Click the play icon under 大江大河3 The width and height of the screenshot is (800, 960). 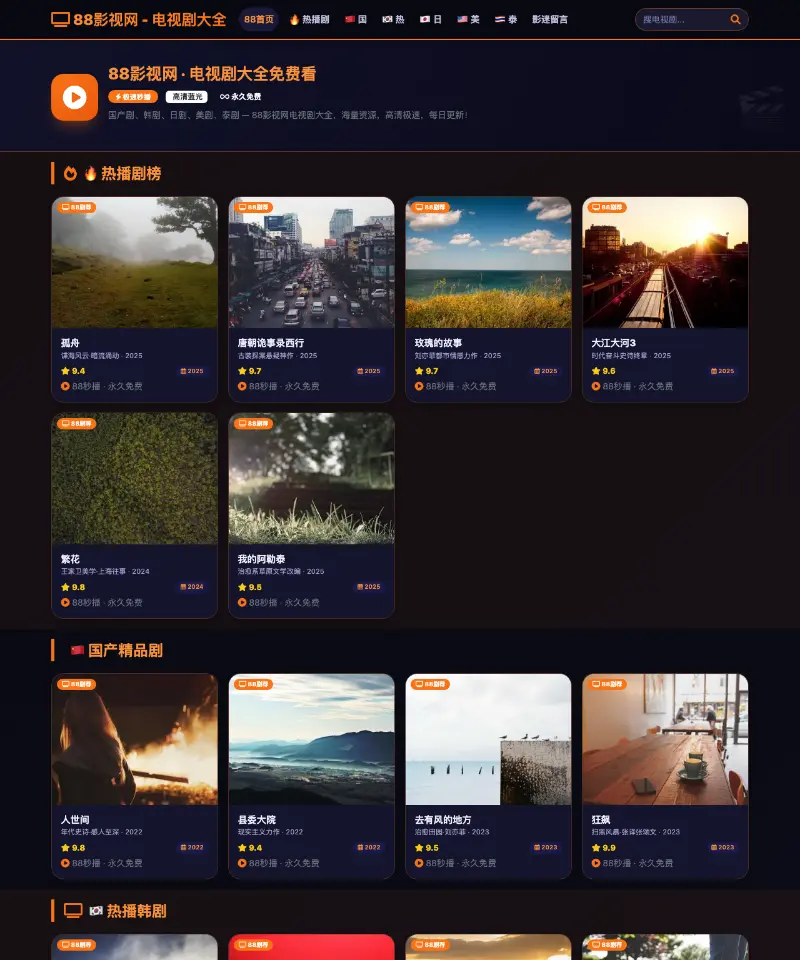596,386
